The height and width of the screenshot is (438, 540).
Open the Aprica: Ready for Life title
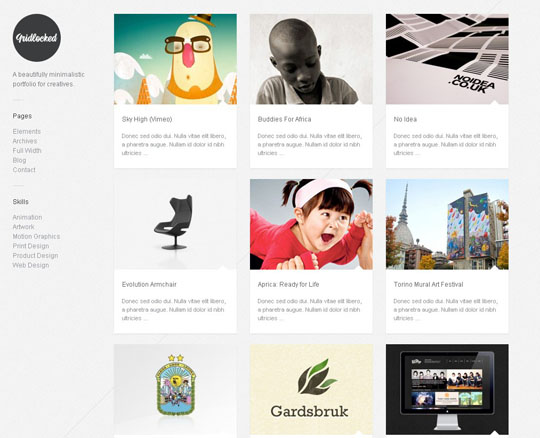[289, 285]
